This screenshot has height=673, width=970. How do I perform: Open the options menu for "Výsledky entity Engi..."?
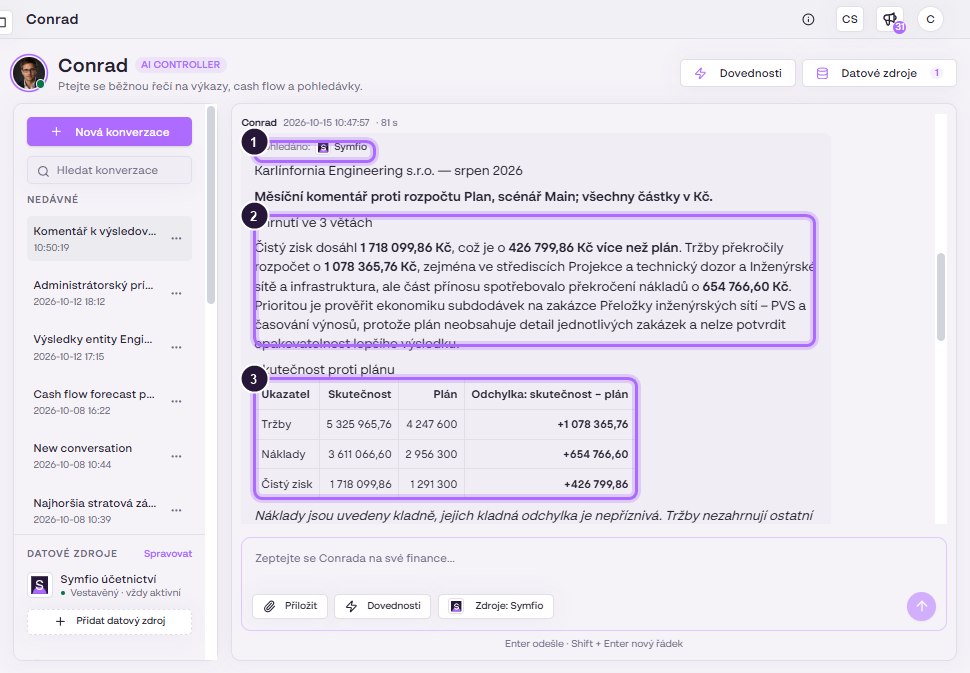176,347
